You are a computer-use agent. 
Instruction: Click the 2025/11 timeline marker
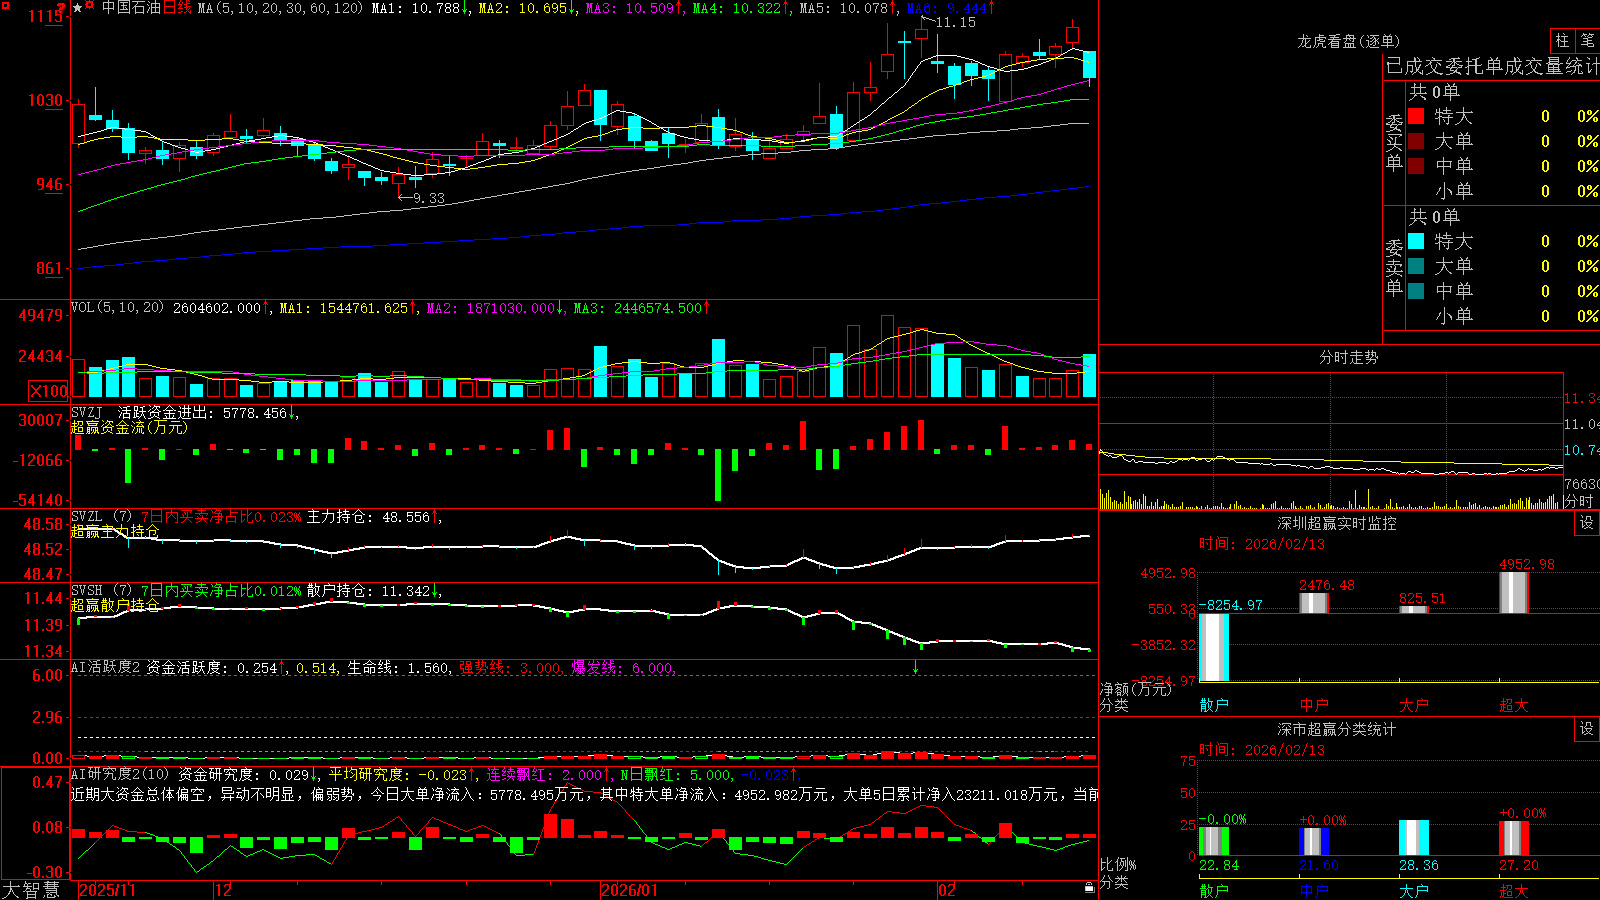pyautogui.click(x=107, y=890)
